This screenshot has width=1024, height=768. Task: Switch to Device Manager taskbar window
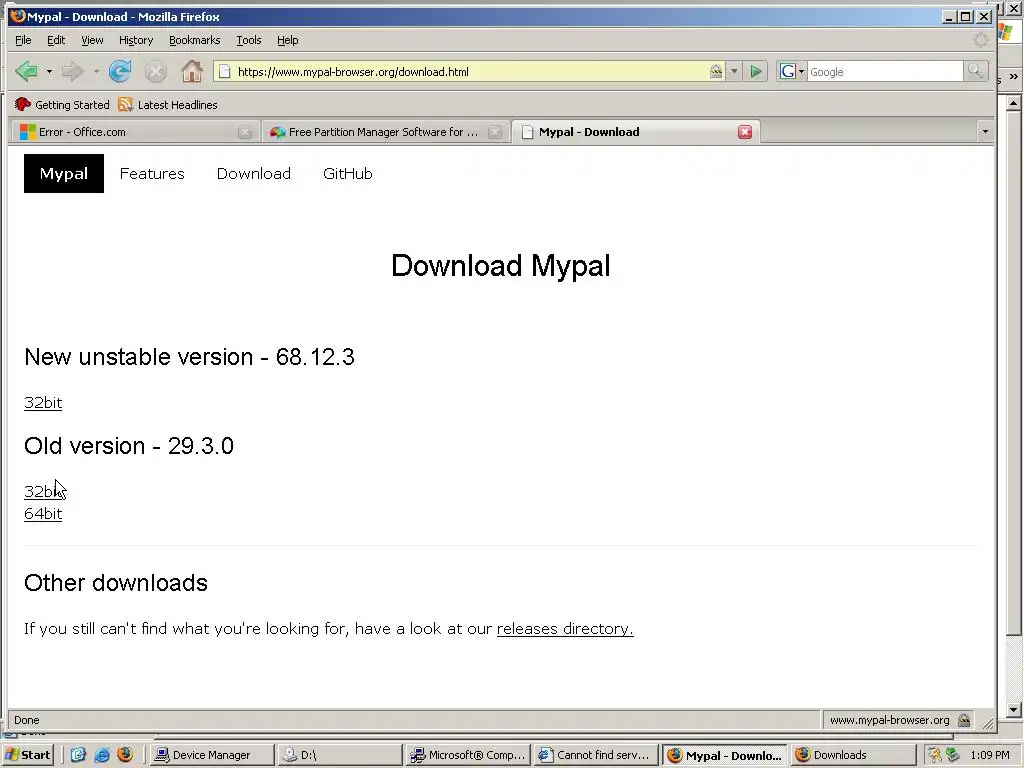coord(212,755)
